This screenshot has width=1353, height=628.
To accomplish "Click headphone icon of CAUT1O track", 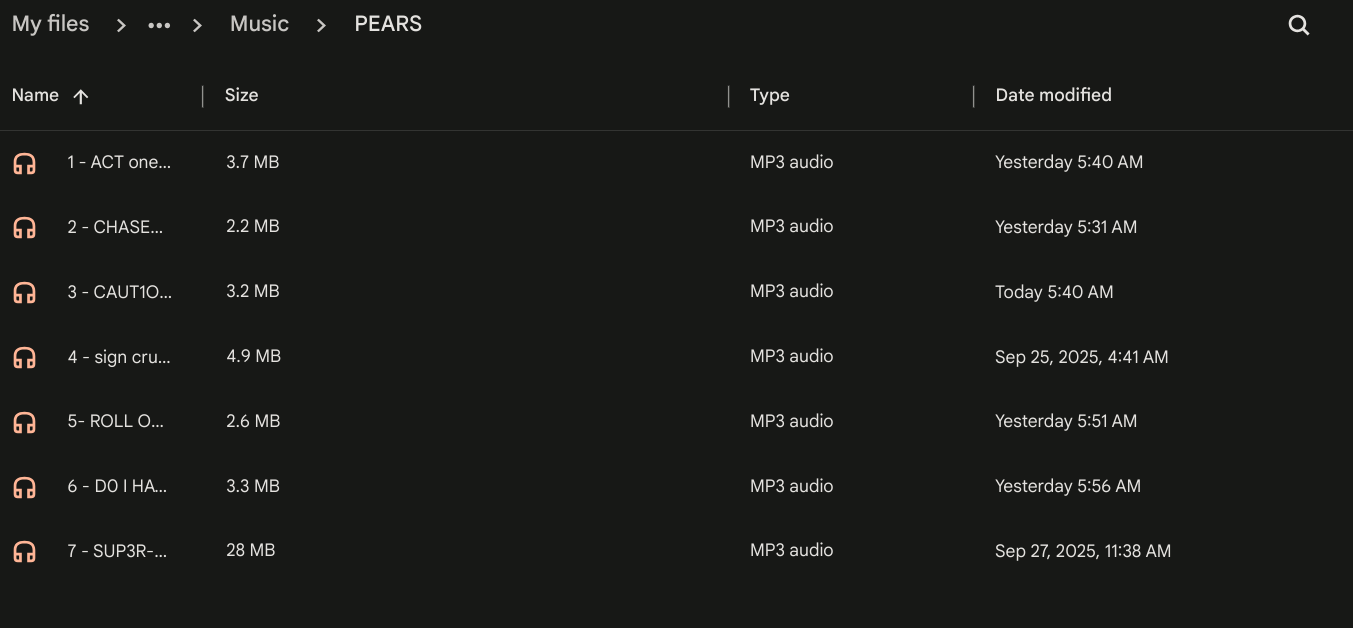I will pos(25,293).
